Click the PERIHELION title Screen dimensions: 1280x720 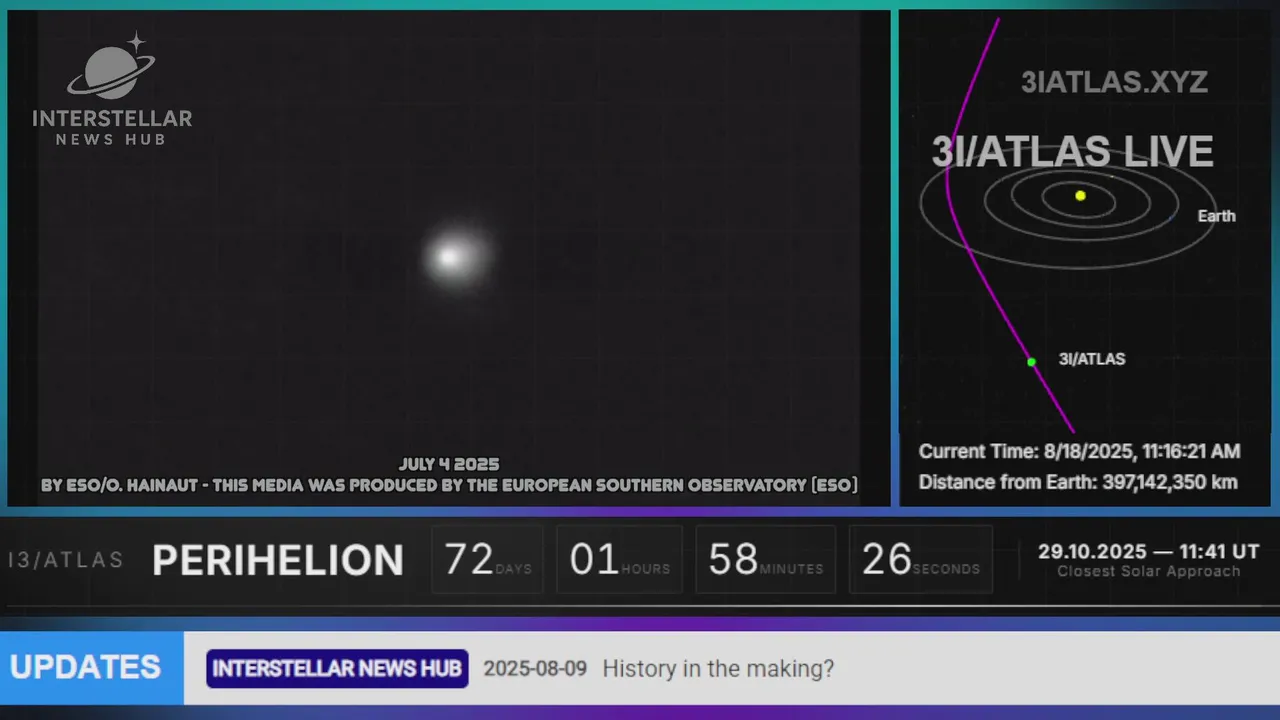coord(278,561)
